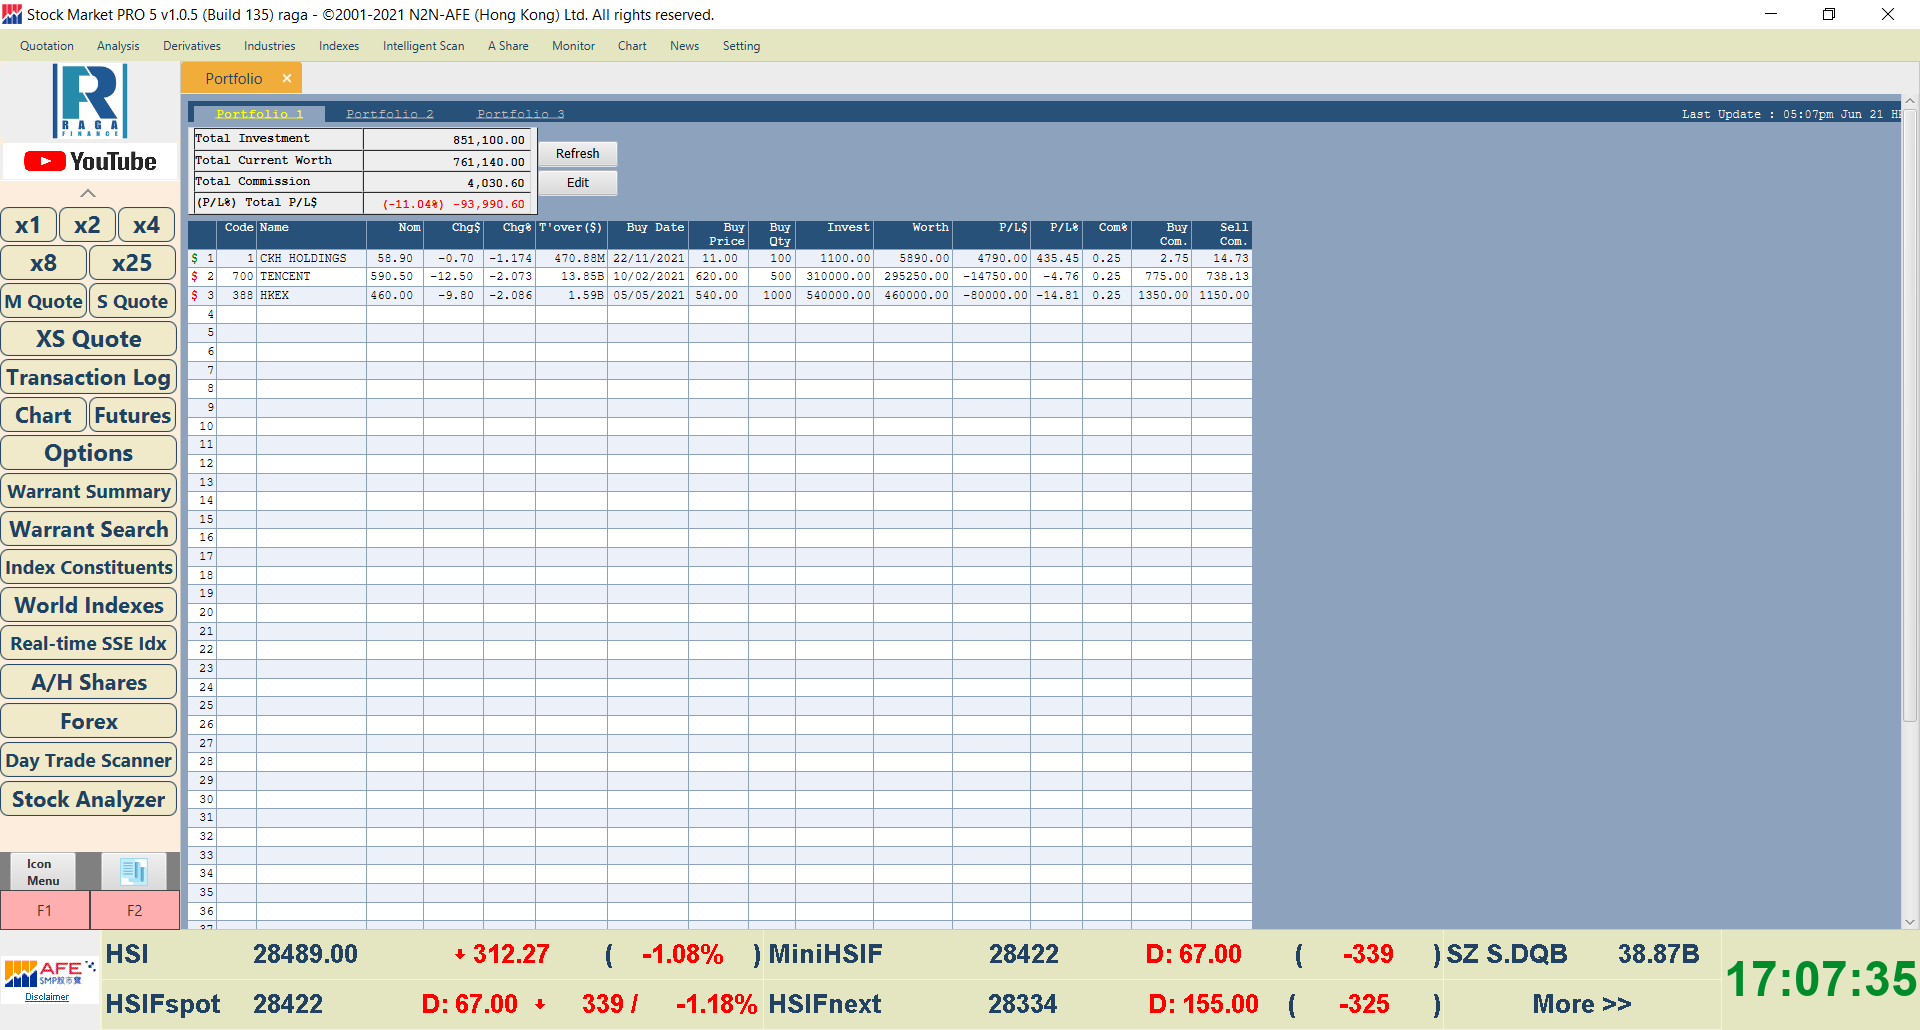The width and height of the screenshot is (1920, 1030).
Task: Open the Disclaimer link
Action: pyautogui.click(x=47, y=997)
